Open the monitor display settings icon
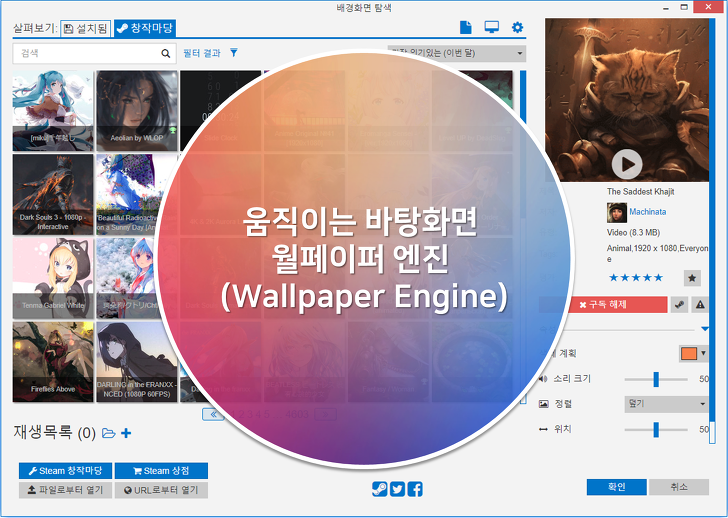Viewport: 728px width, 518px height. tap(492, 27)
